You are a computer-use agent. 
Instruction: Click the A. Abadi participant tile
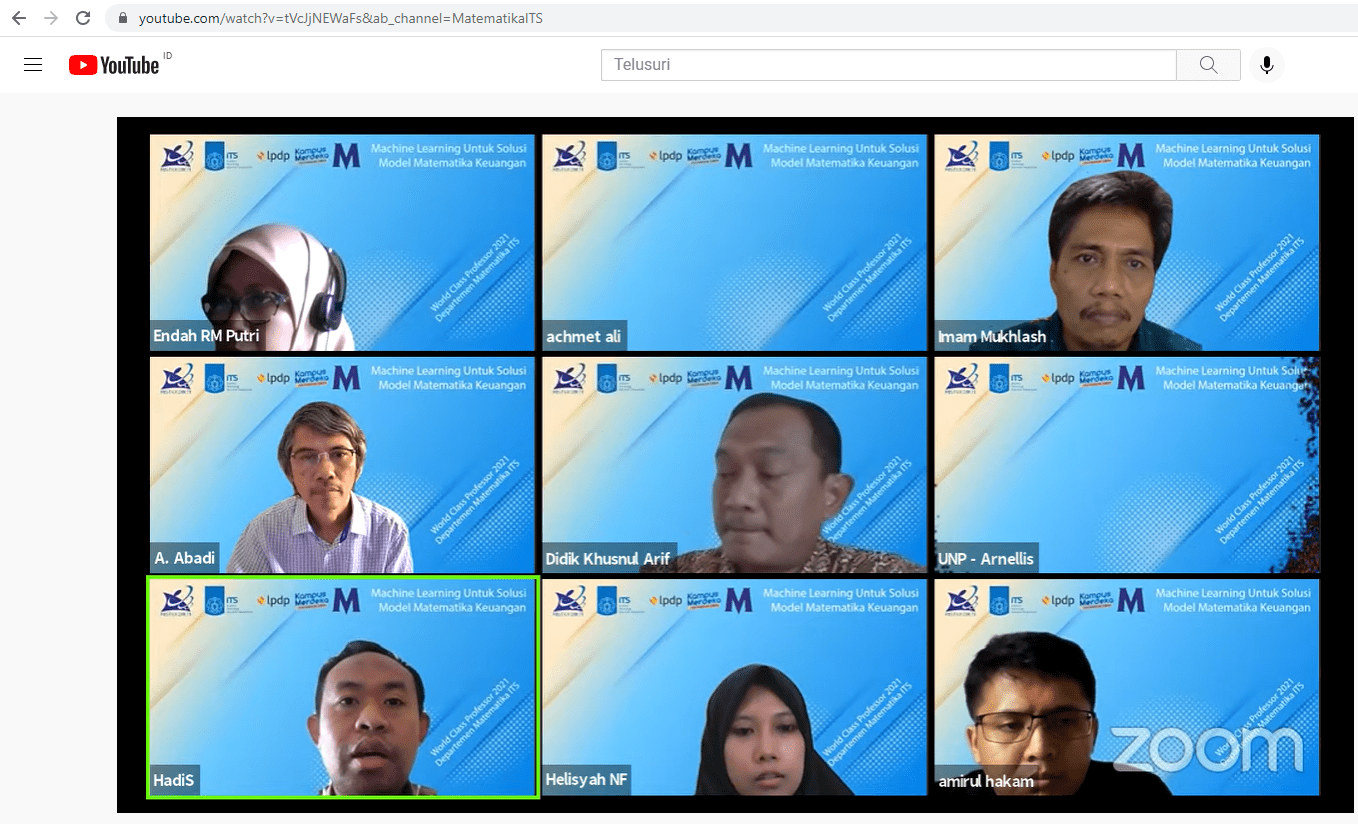coord(342,465)
